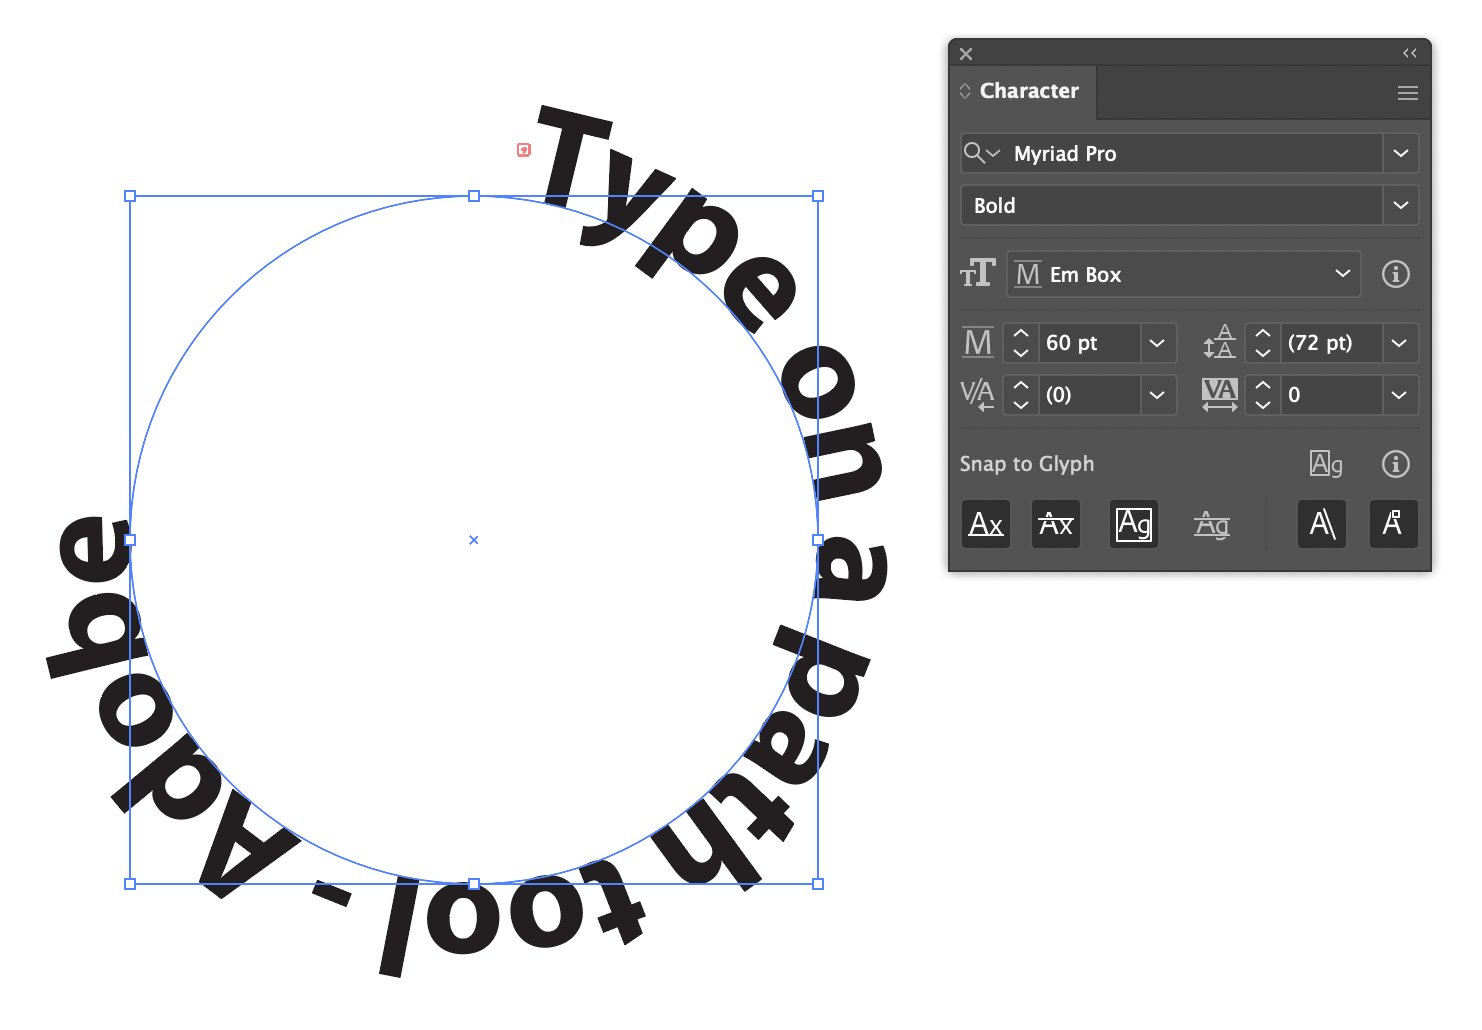Toggle snap to glyph bounds (boxed Ag)
Screen dimensions: 1482x1030
[1134, 523]
